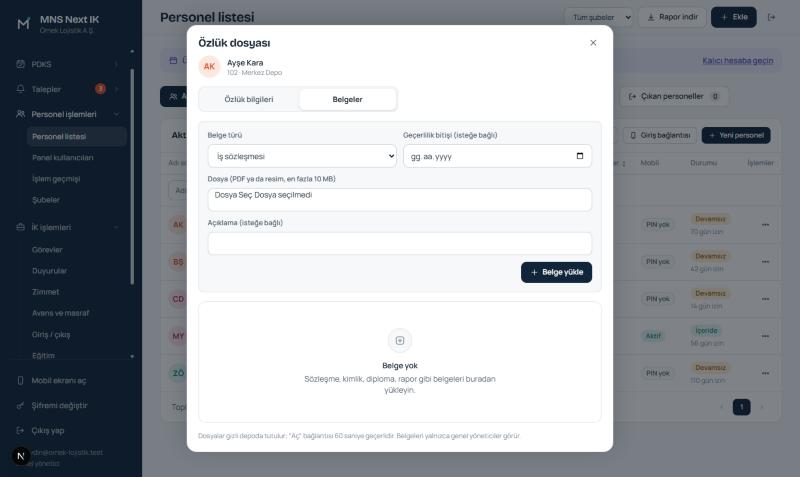The width and height of the screenshot is (800, 477).
Task: Click the PDKS clock icon in sidebar
Action: coord(20,64)
